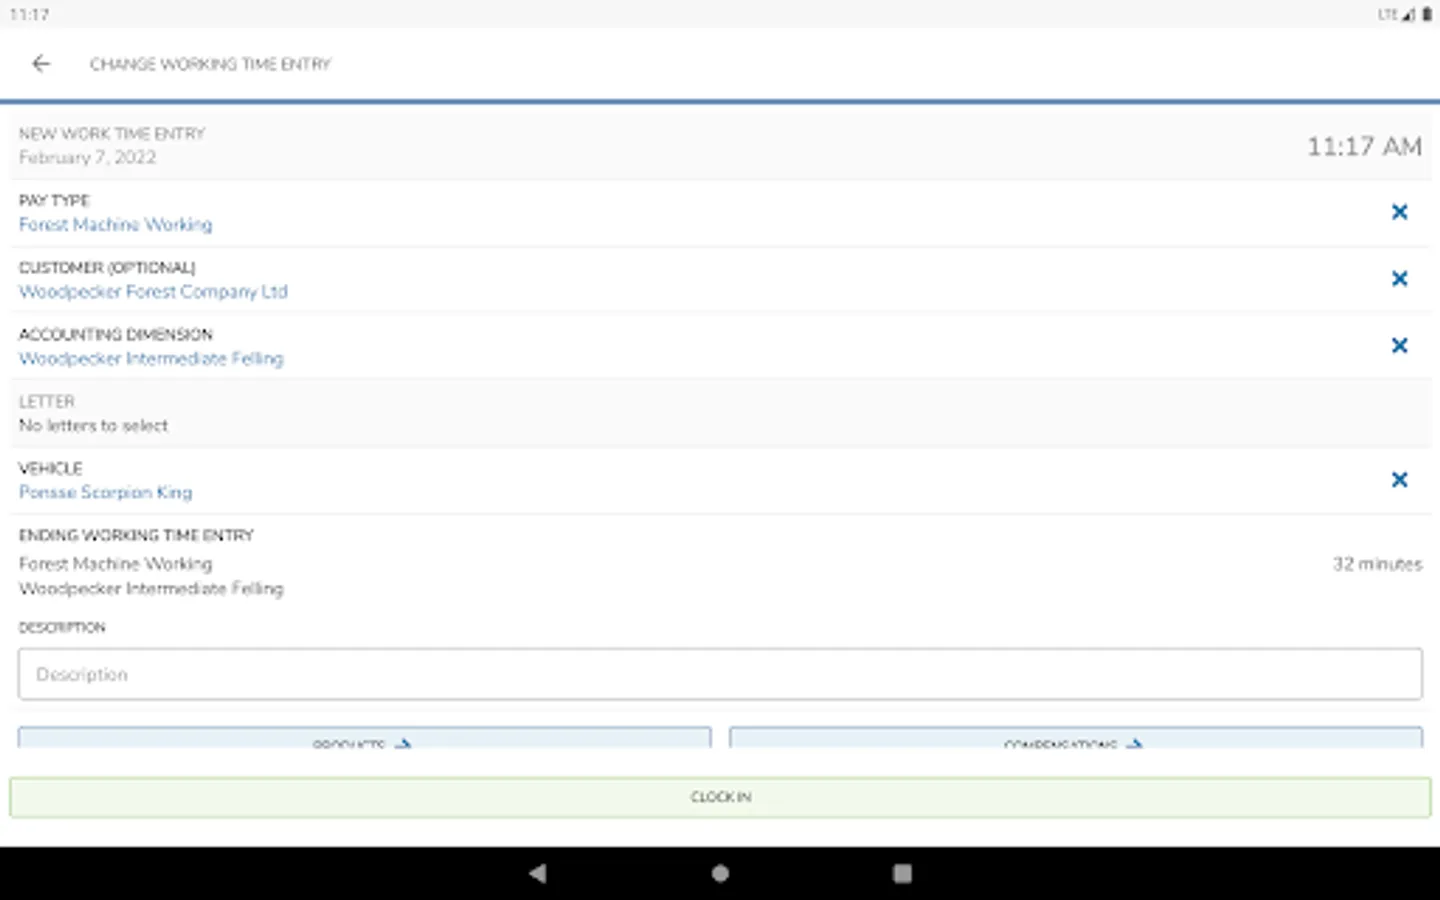
Task: Focus the Description input field
Action: [x=720, y=674]
